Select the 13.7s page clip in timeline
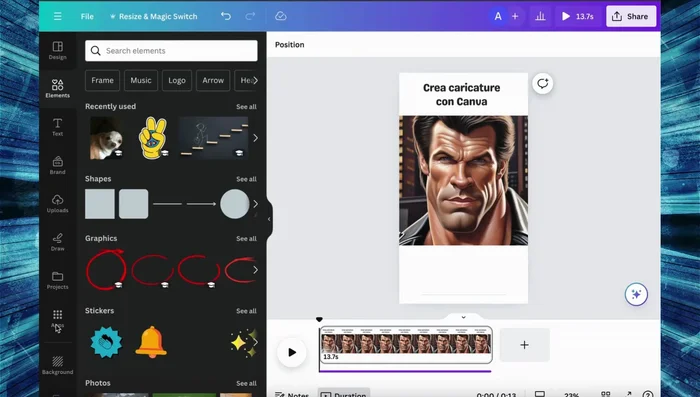The height and width of the screenshot is (397, 700). point(406,345)
